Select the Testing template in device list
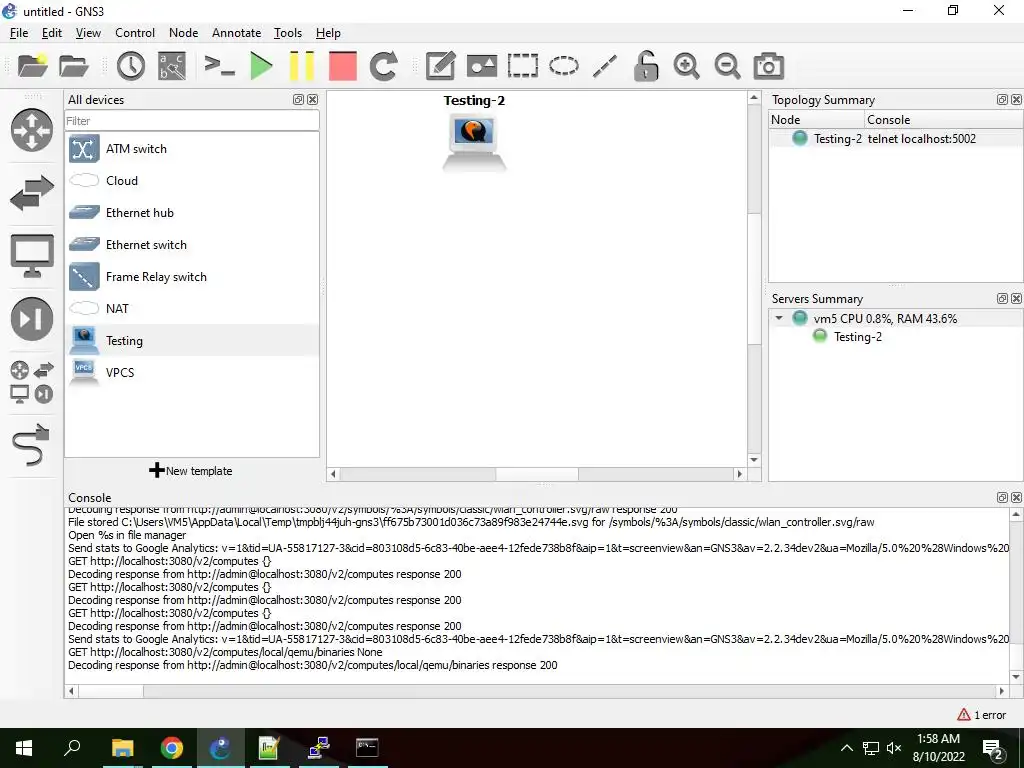1024x768 pixels. (x=192, y=341)
